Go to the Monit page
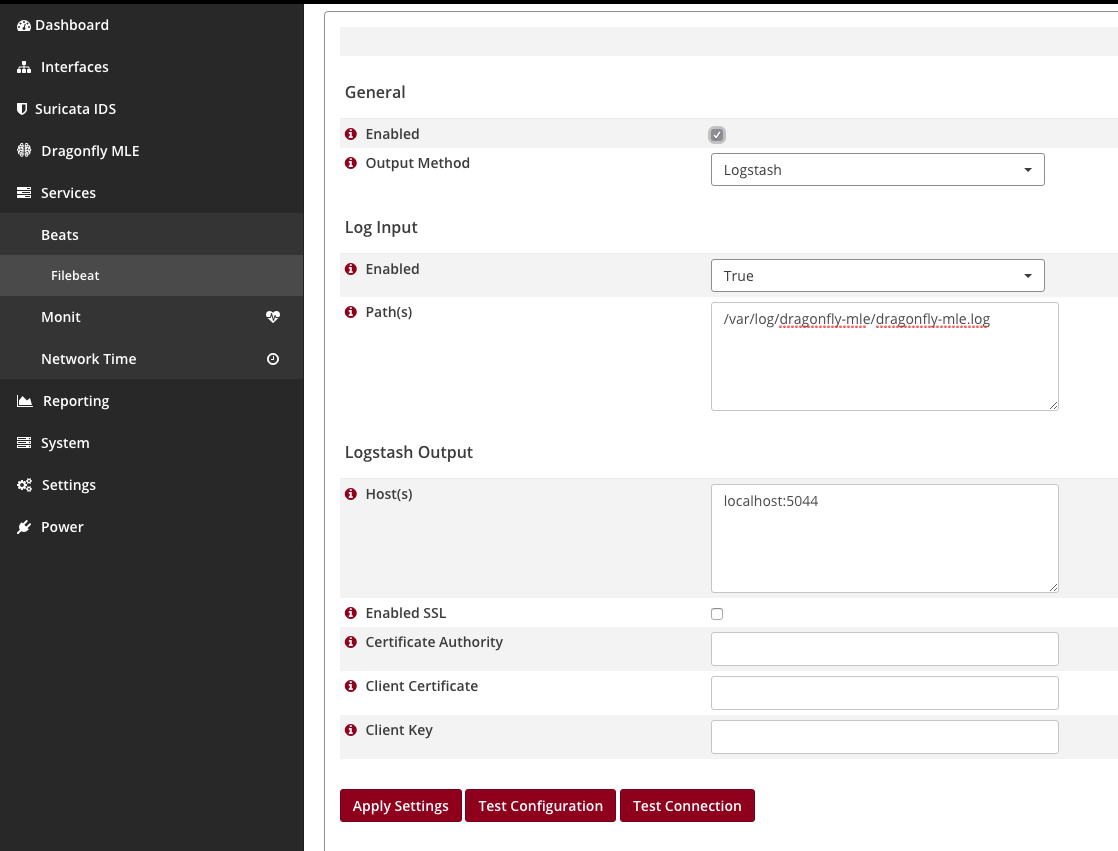1118x851 pixels. (x=151, y=316)
